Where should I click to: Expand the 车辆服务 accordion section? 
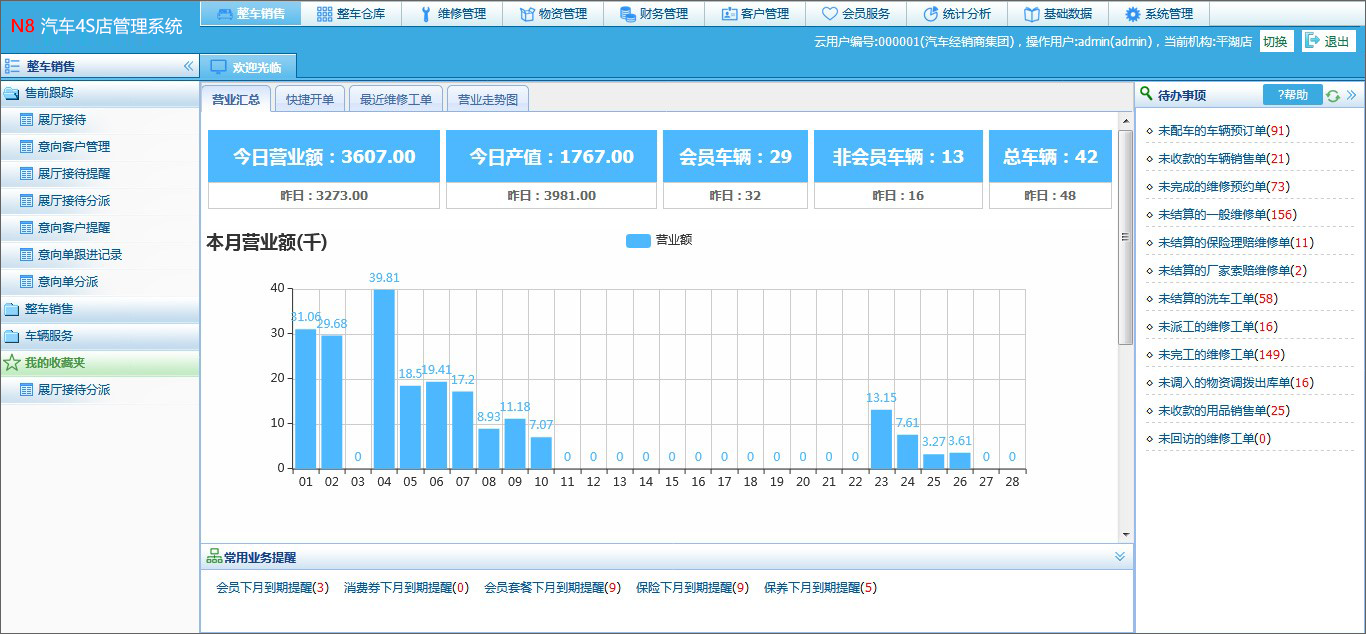coord(100,336)
